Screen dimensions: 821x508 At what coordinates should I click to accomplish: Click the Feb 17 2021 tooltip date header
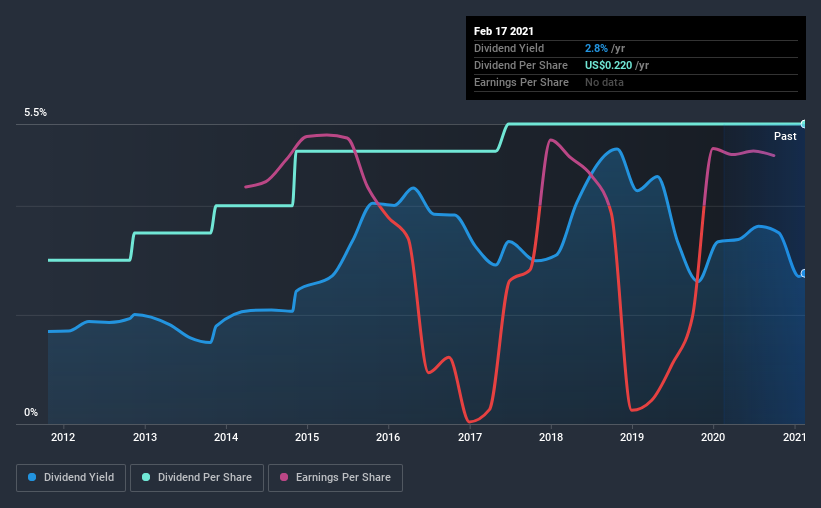tap(504, 31)
